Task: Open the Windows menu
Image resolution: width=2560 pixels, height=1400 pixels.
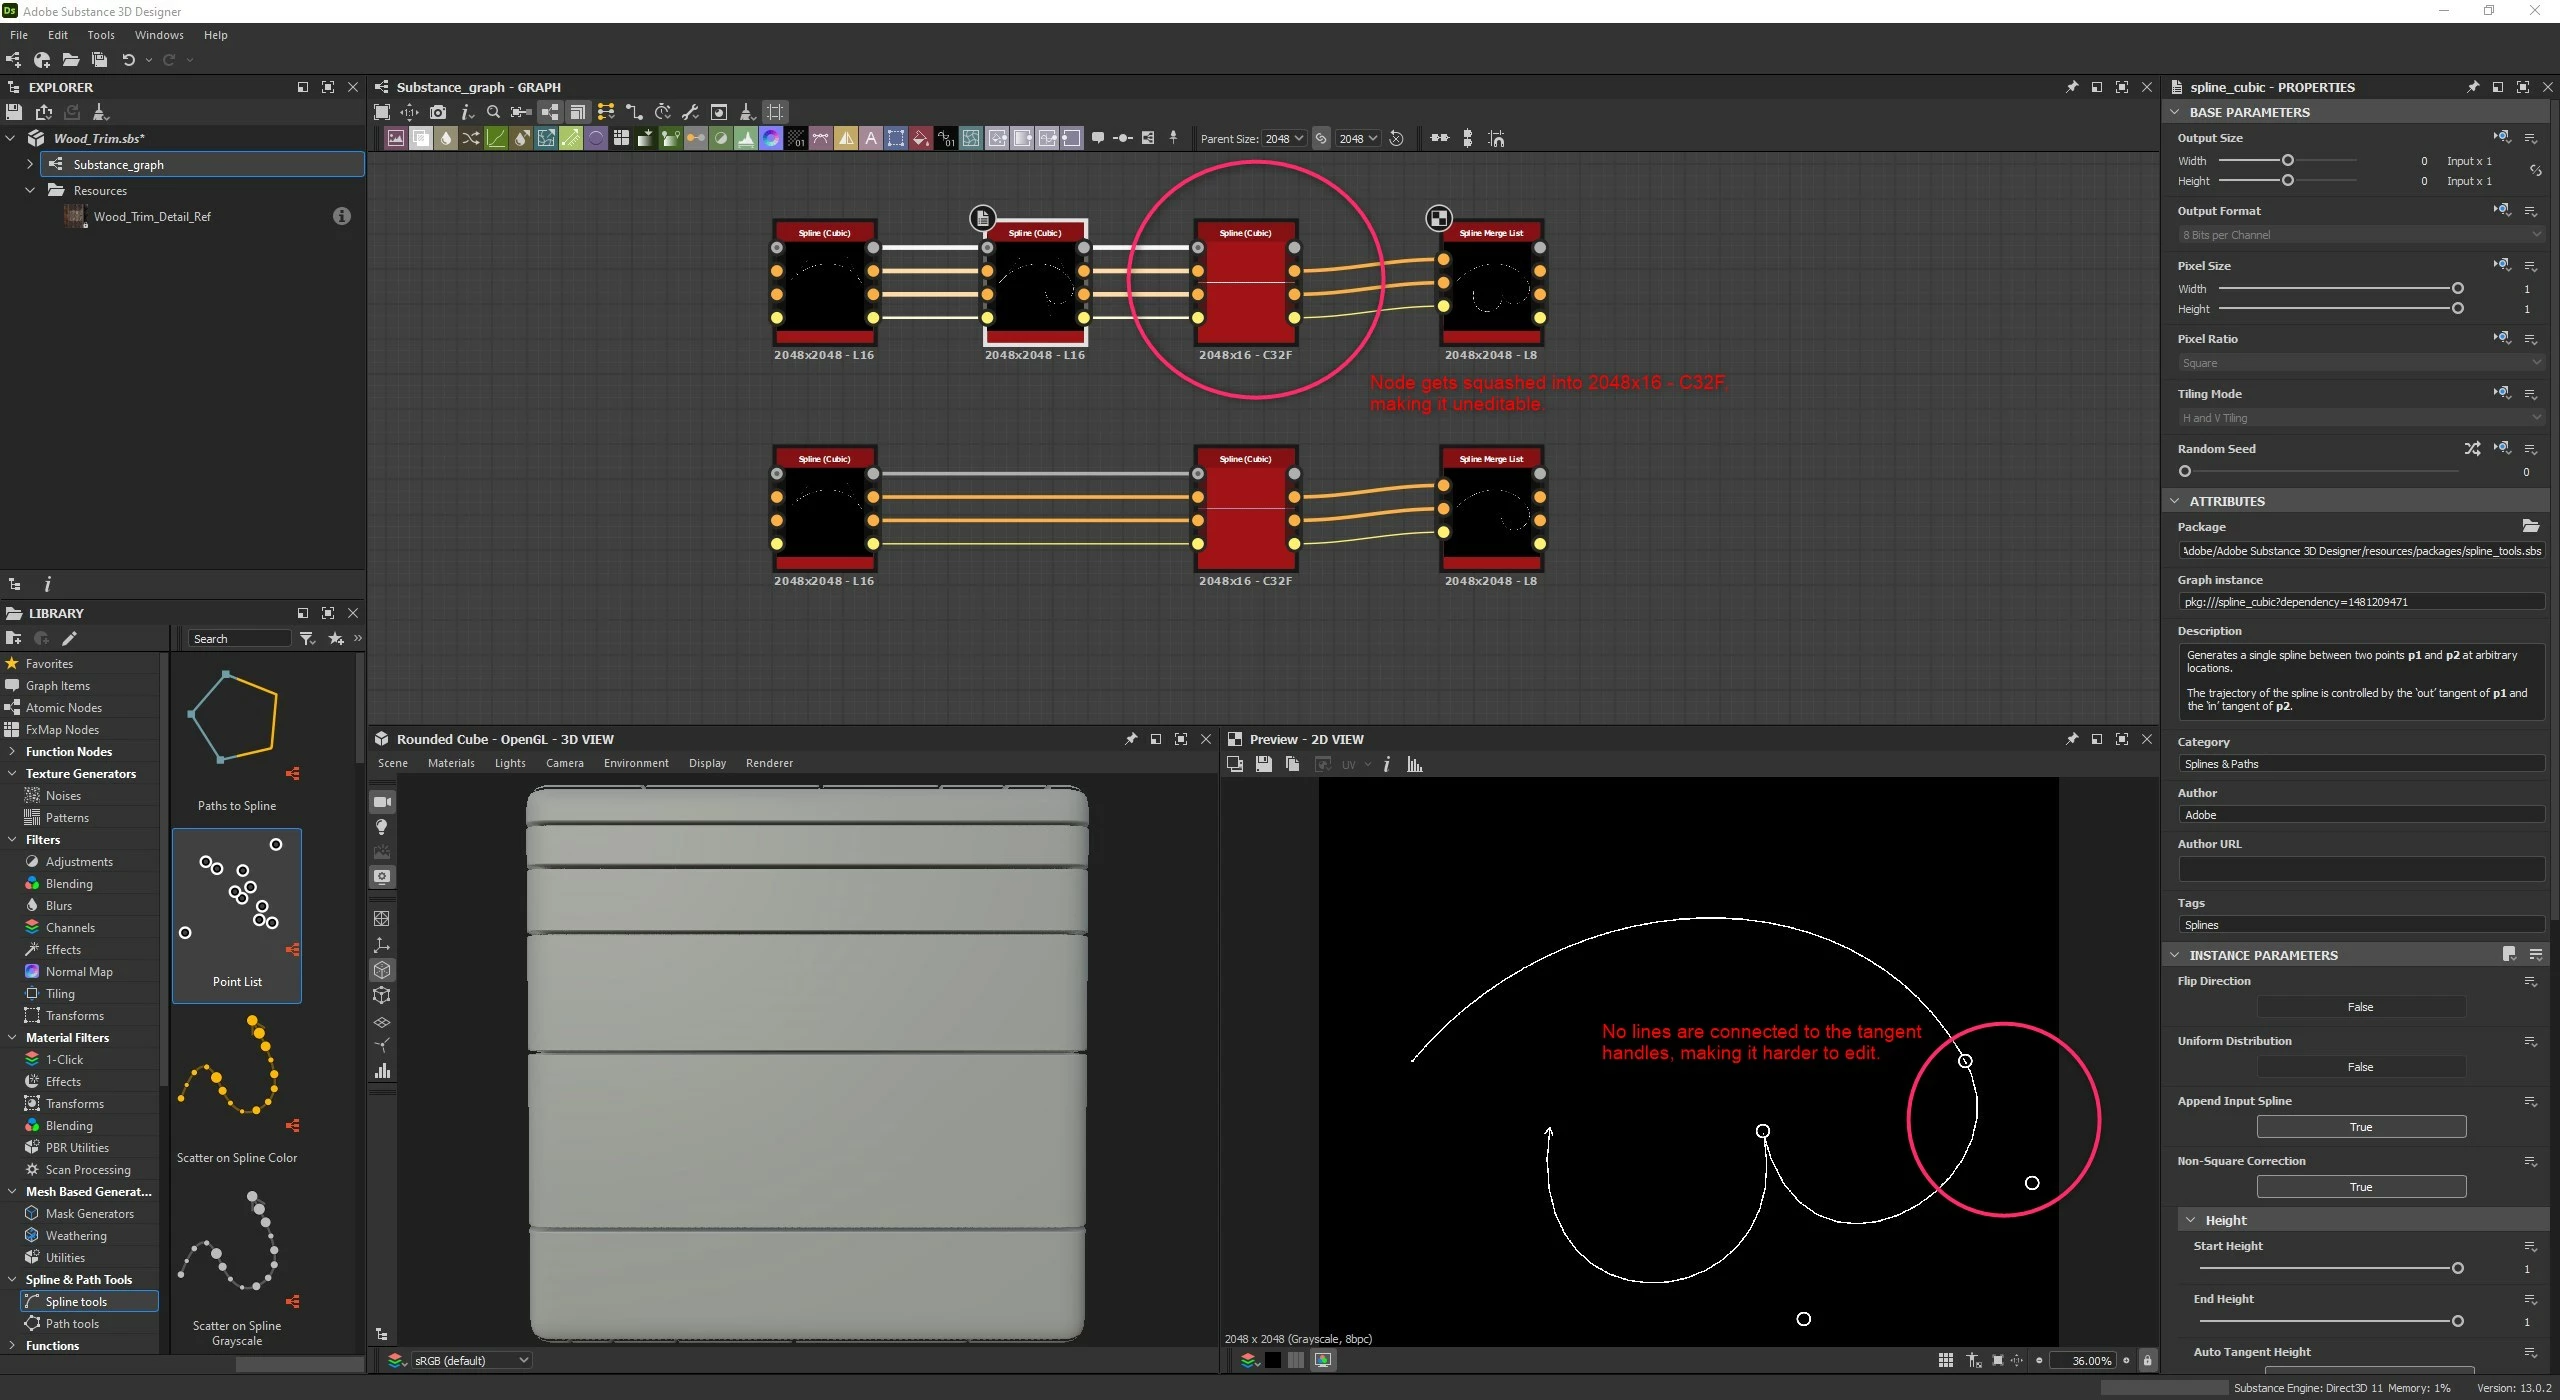Action: 159,35
